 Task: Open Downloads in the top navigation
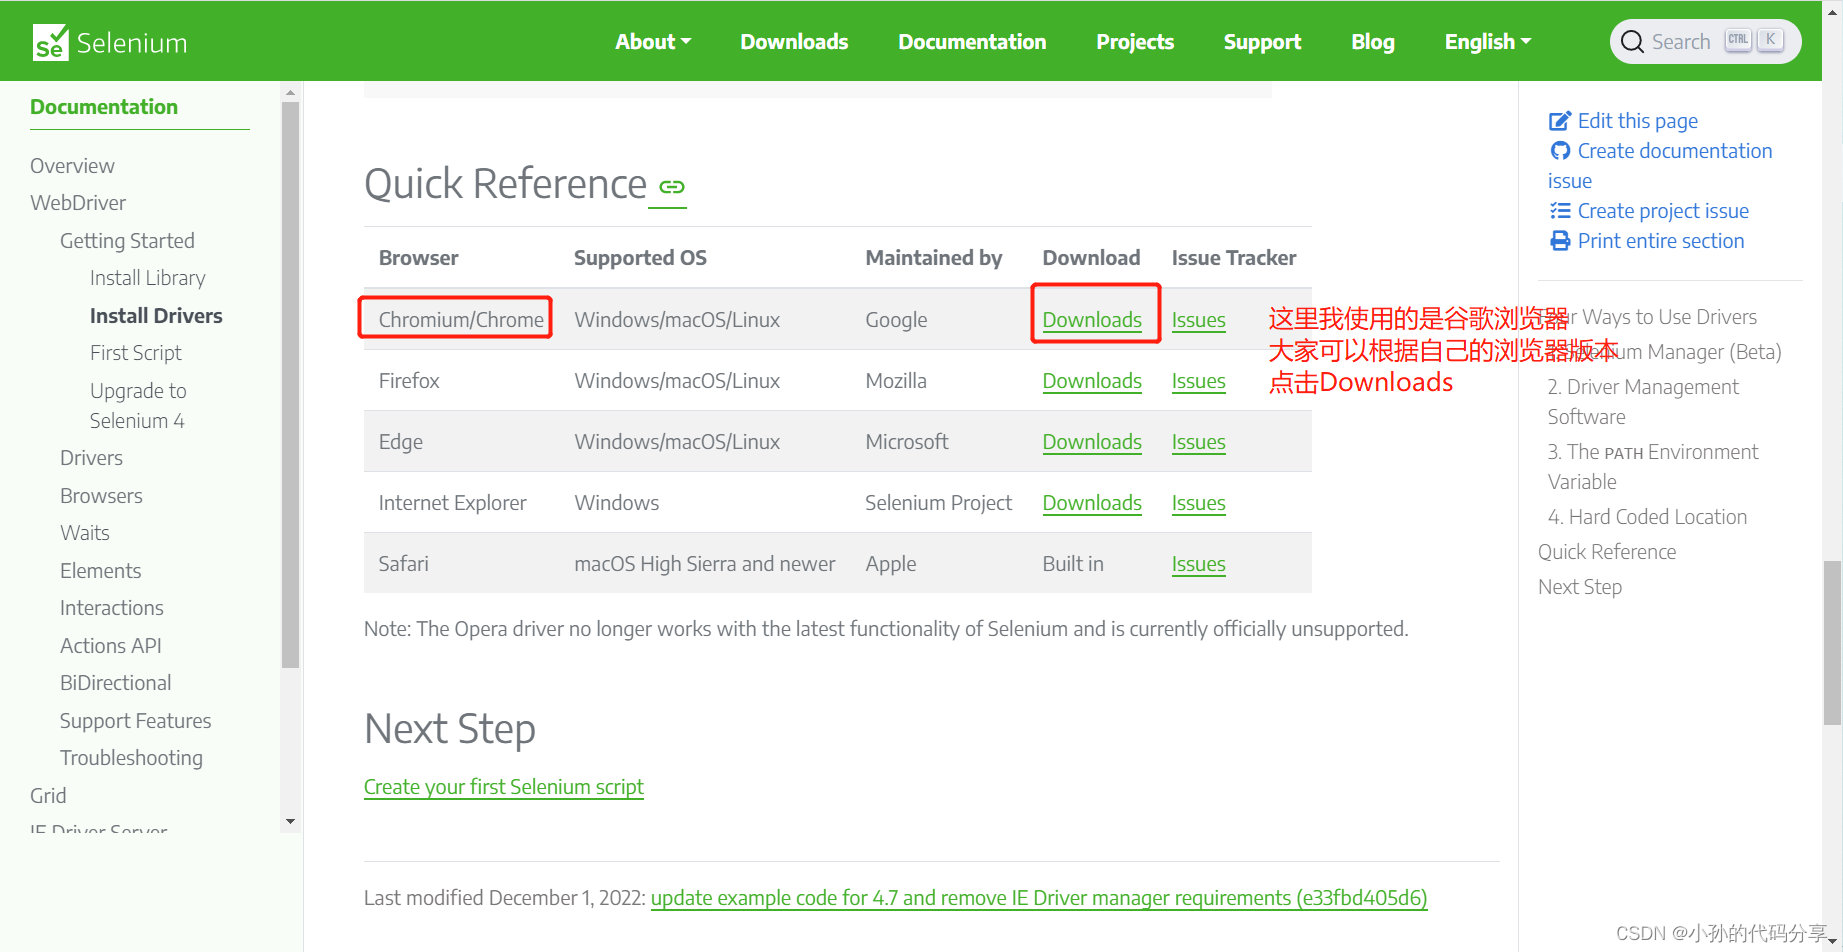(794, 42)
